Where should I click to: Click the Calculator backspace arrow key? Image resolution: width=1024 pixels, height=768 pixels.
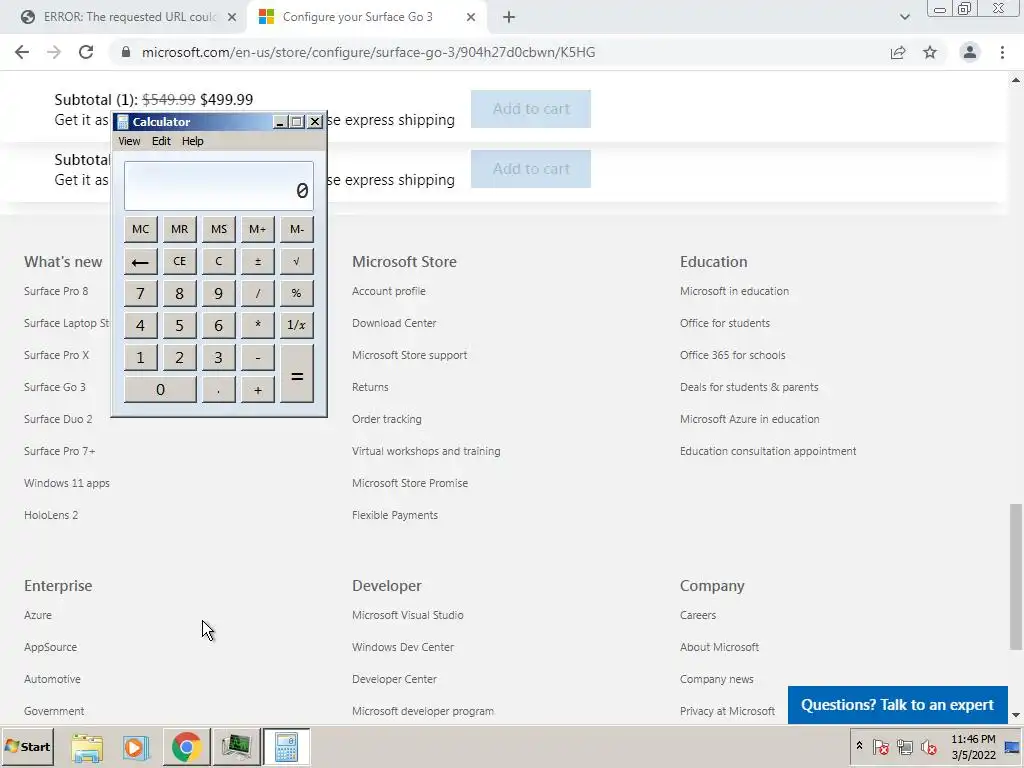point(140,261)
